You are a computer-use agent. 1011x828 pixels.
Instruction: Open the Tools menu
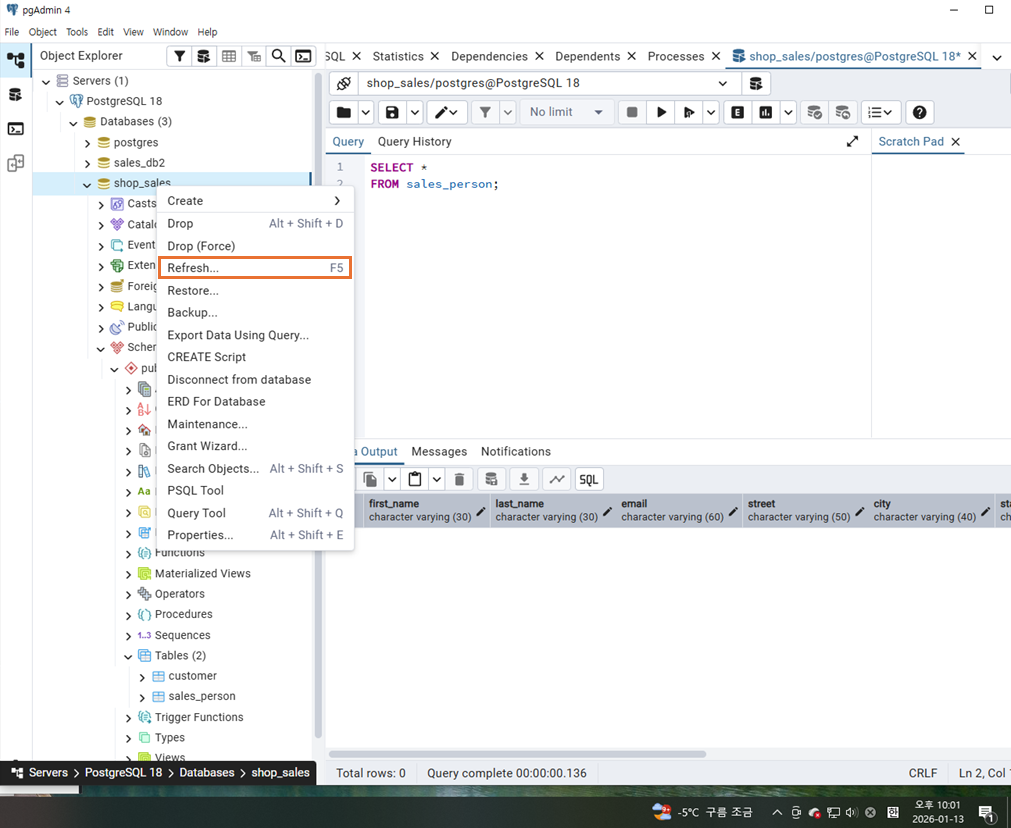(x=76, y=31)
